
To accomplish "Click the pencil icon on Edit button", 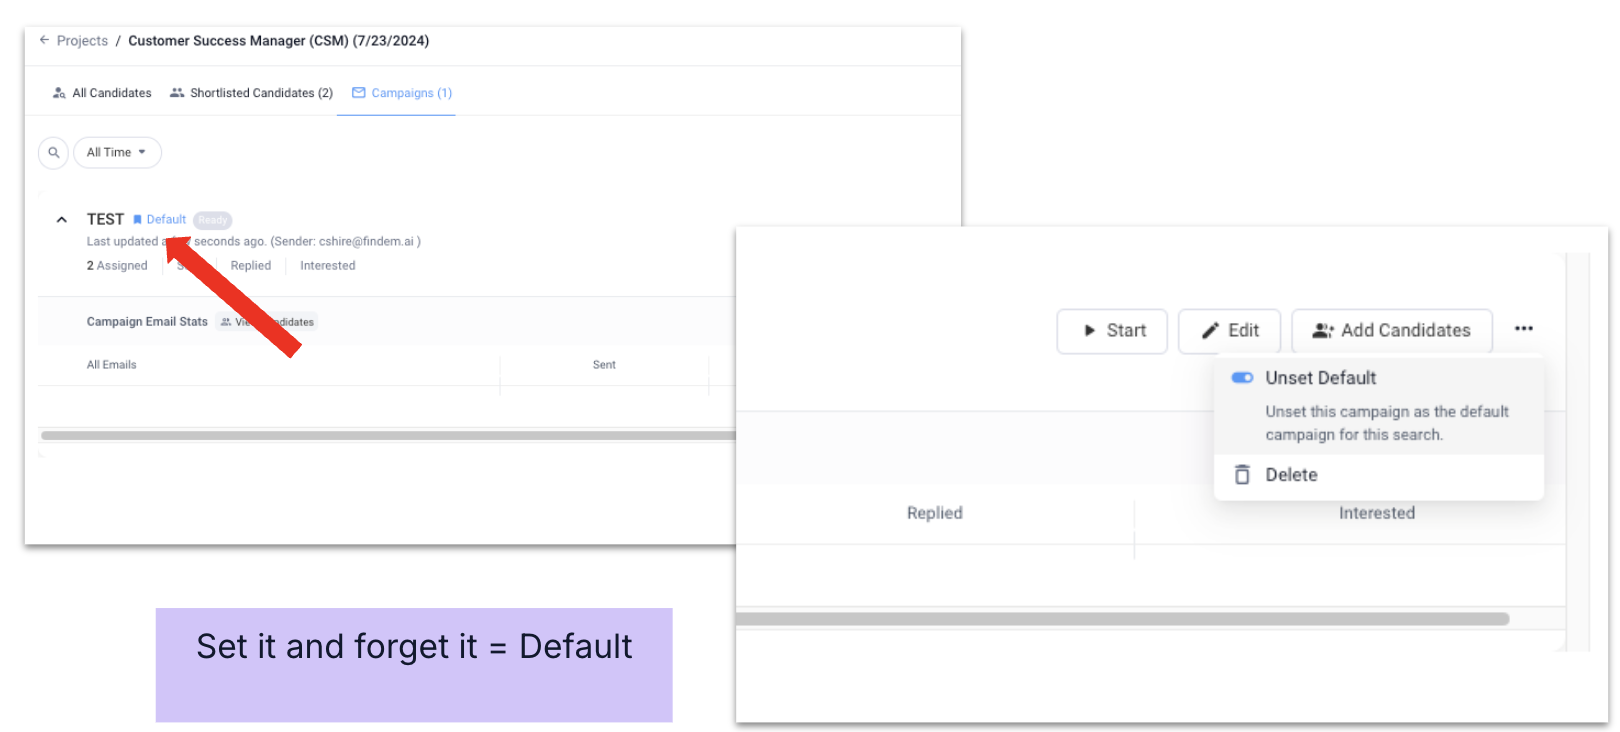I will point(1210,331).
